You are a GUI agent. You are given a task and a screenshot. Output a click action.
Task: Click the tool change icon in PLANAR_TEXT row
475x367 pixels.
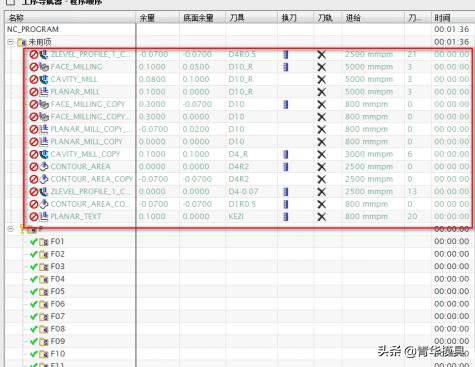point(286,216)
